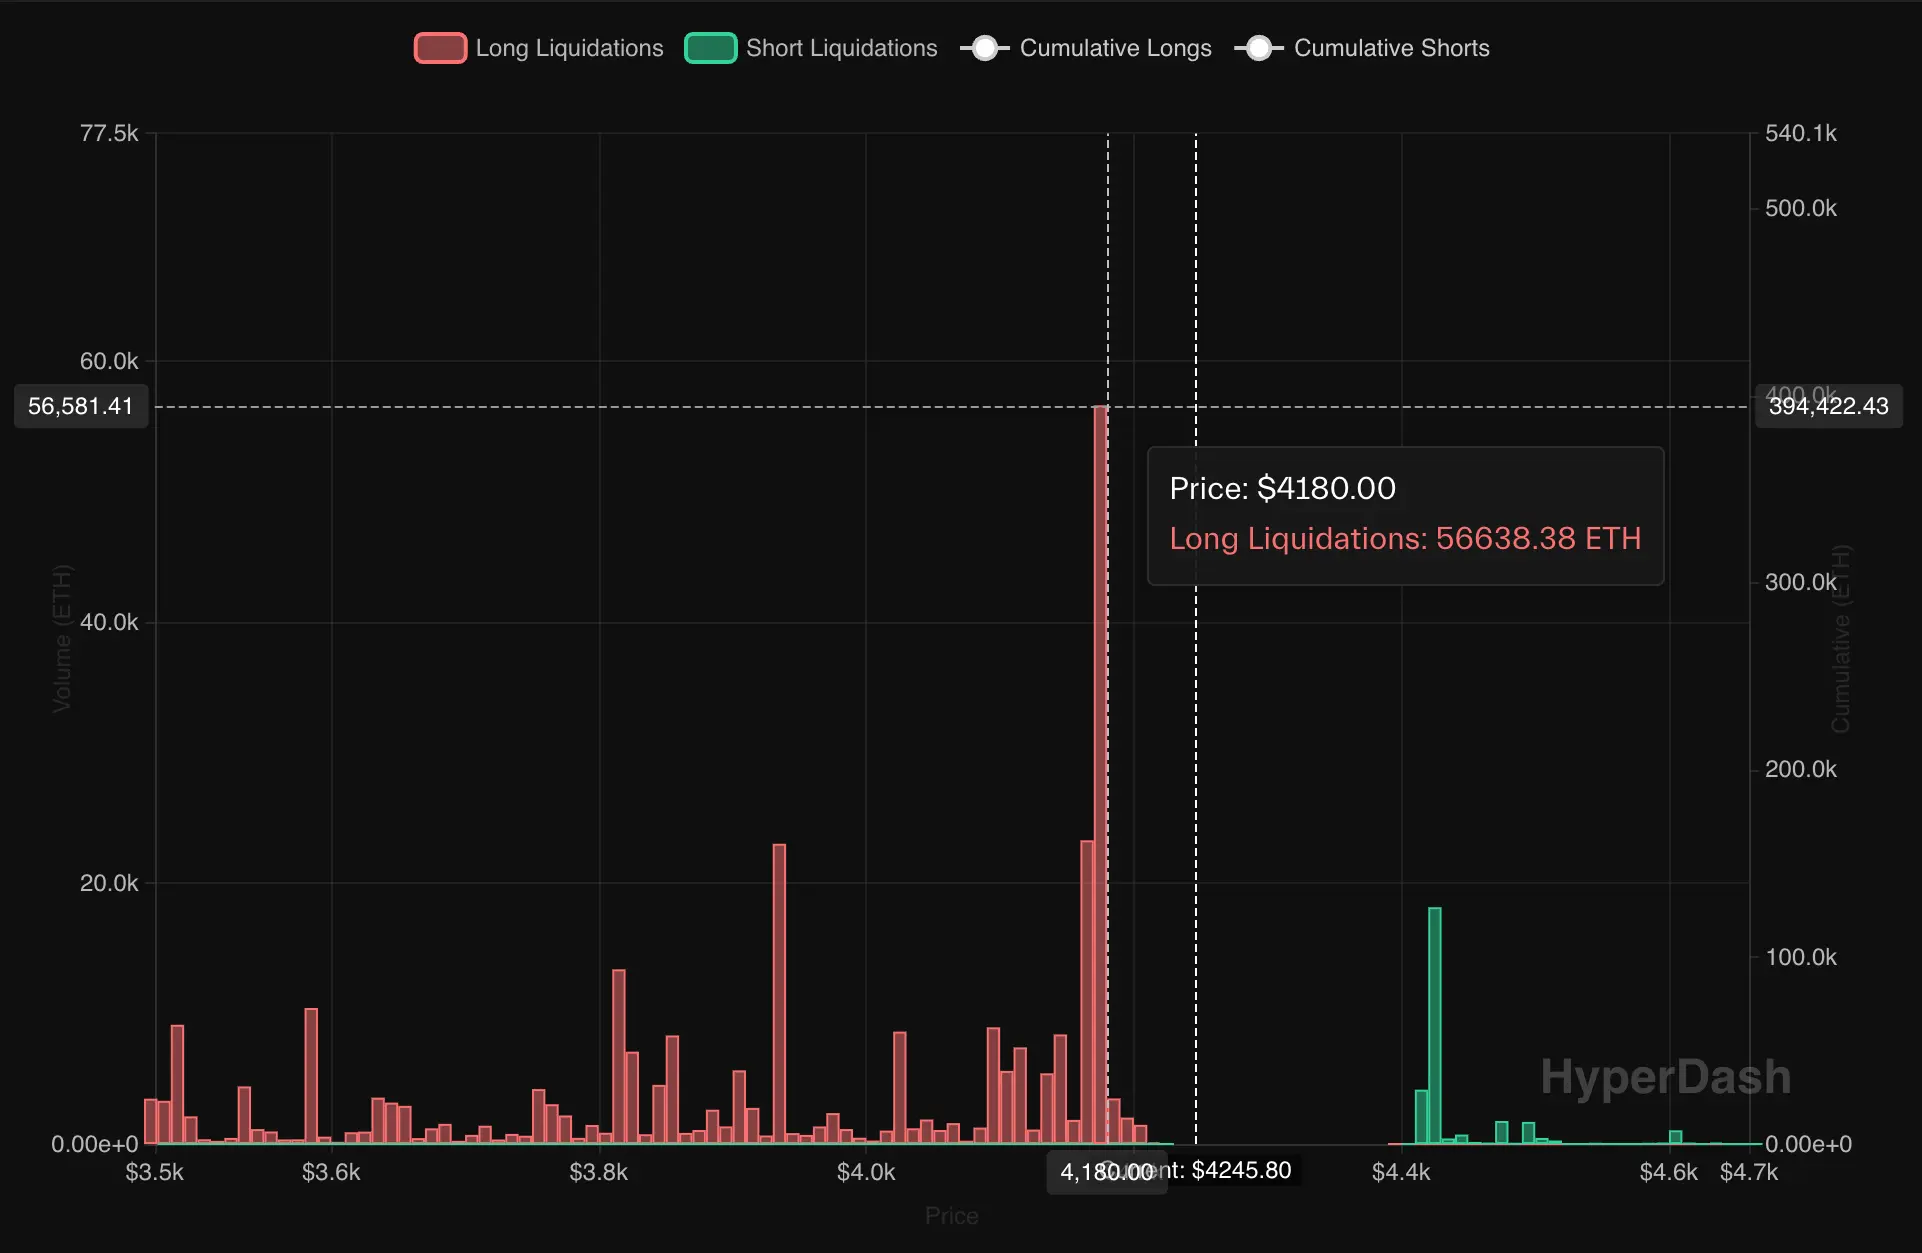Screen dimensions: 1922x1253
Task: Click the 394,422.43 right axis label
Action: 1828,406
